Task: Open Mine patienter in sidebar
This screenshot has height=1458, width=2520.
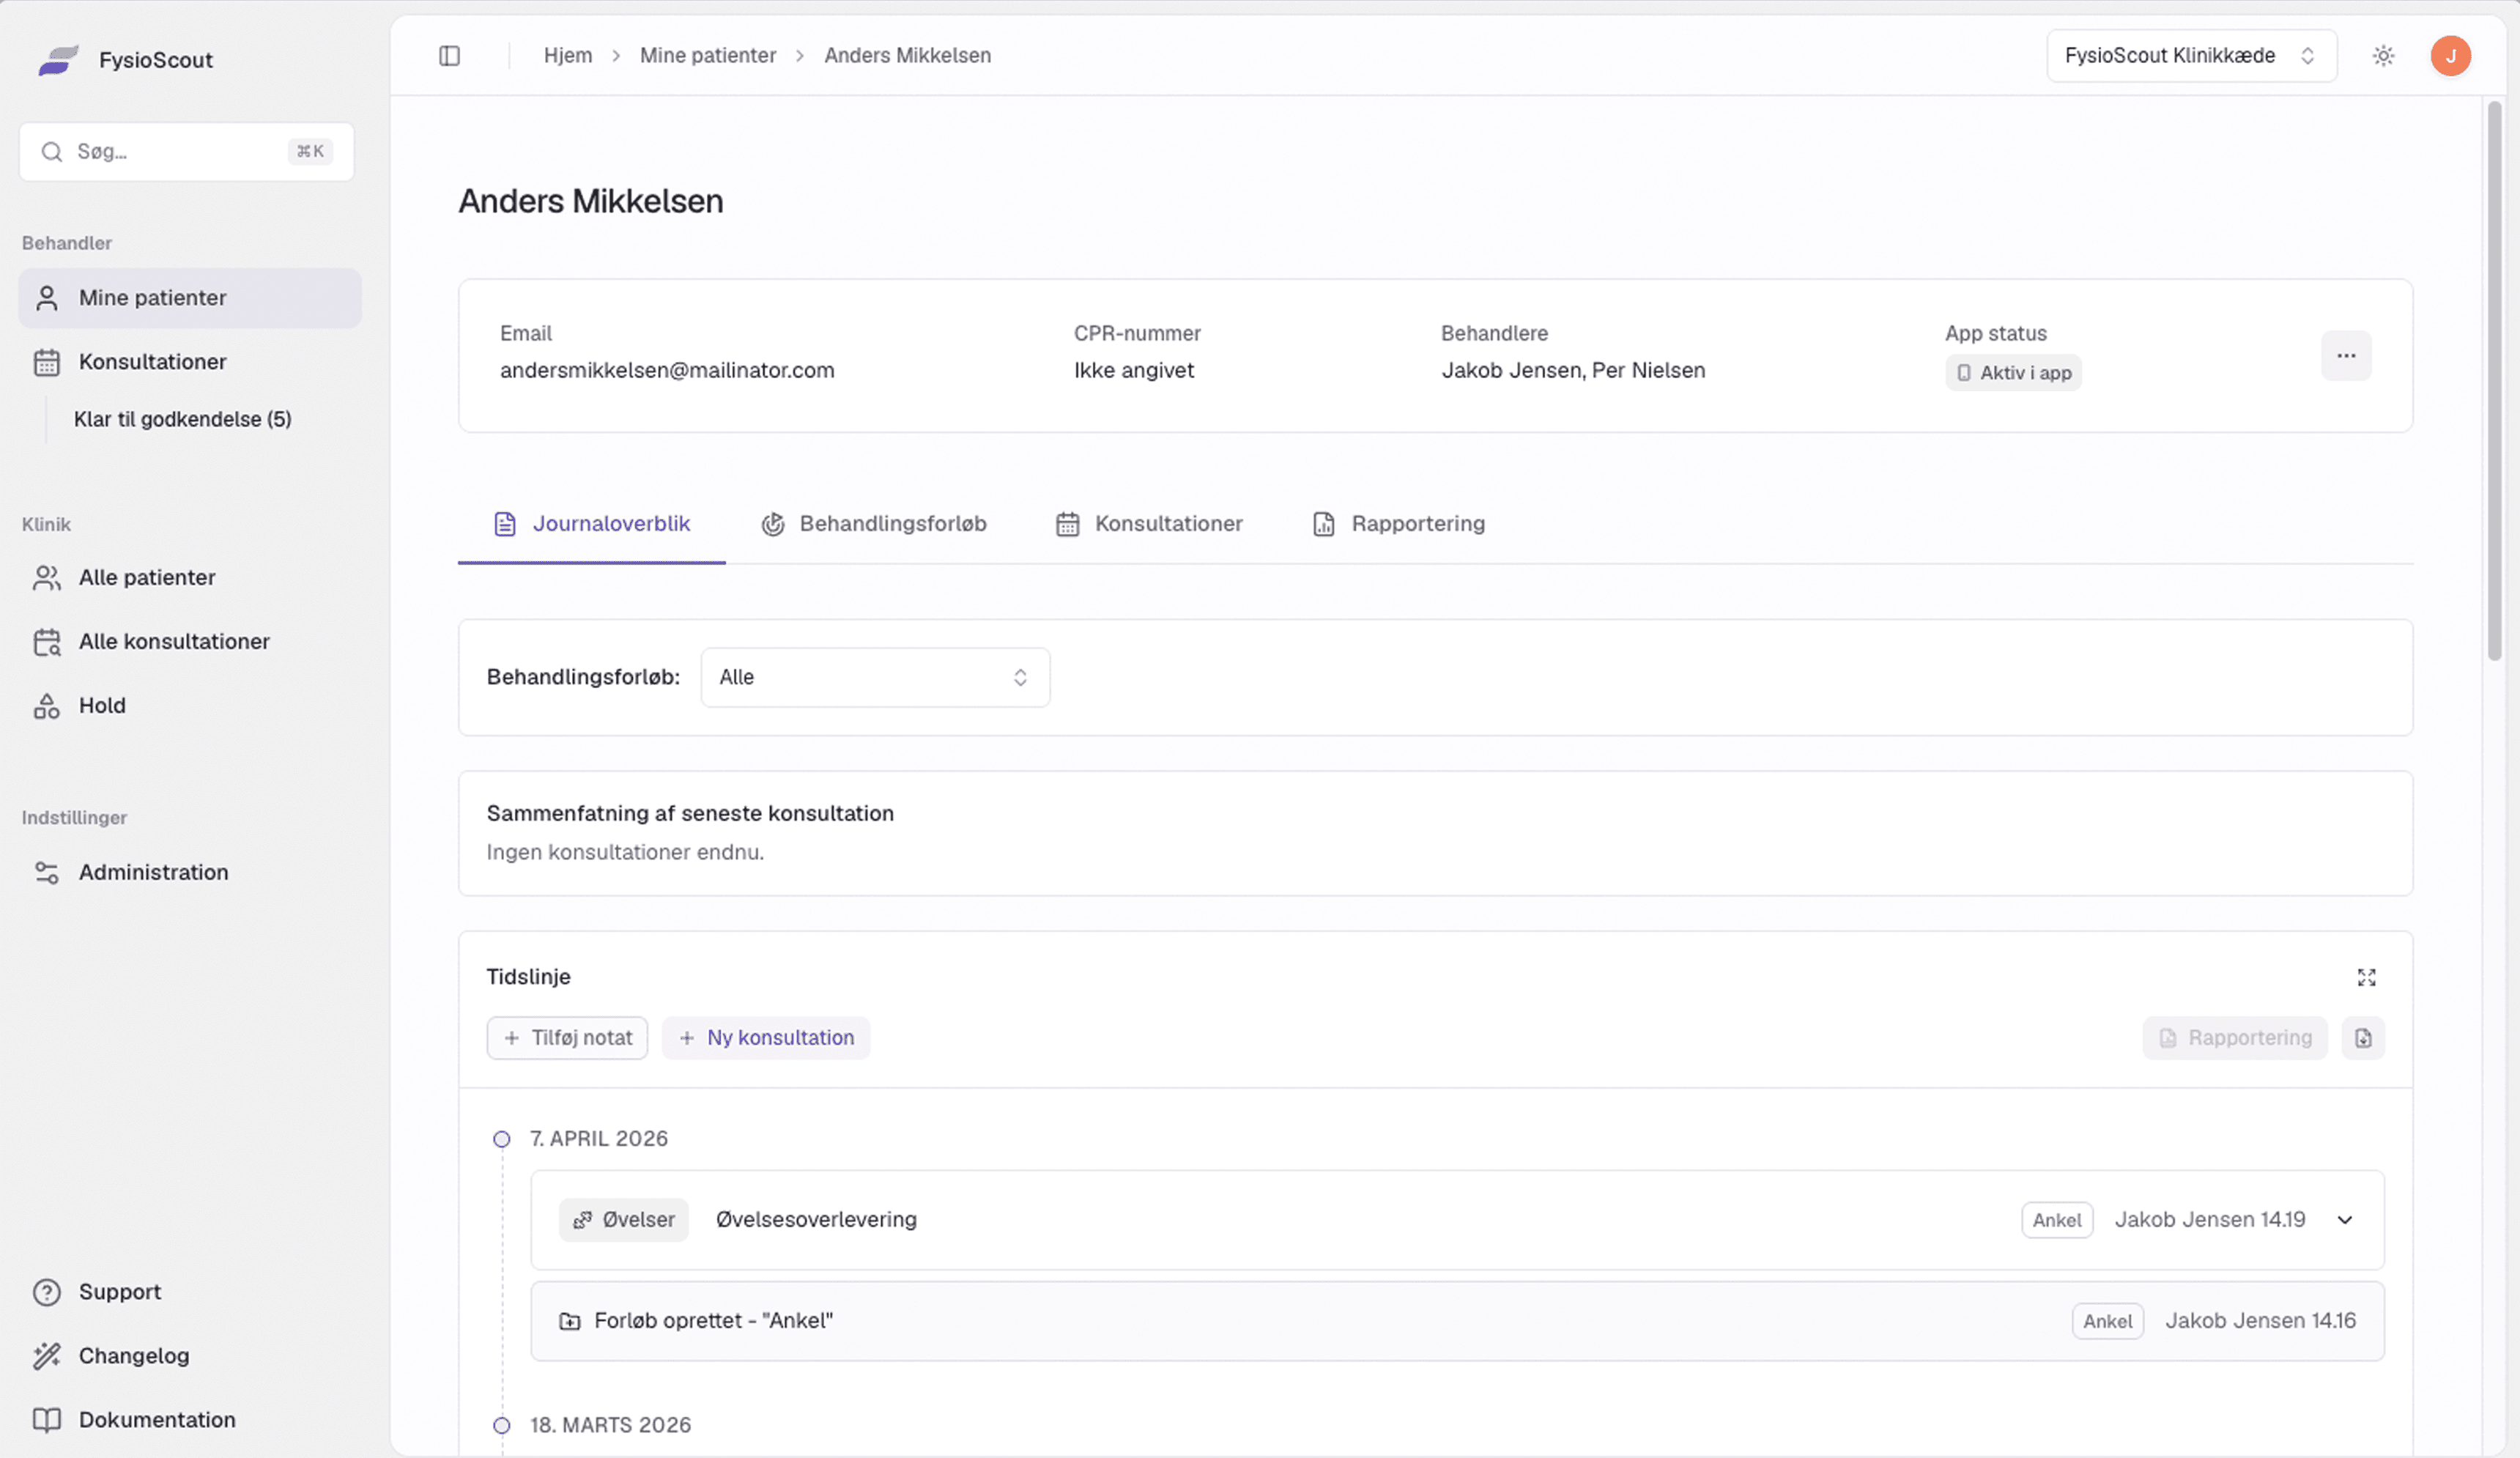Action: tap(190, 298)
